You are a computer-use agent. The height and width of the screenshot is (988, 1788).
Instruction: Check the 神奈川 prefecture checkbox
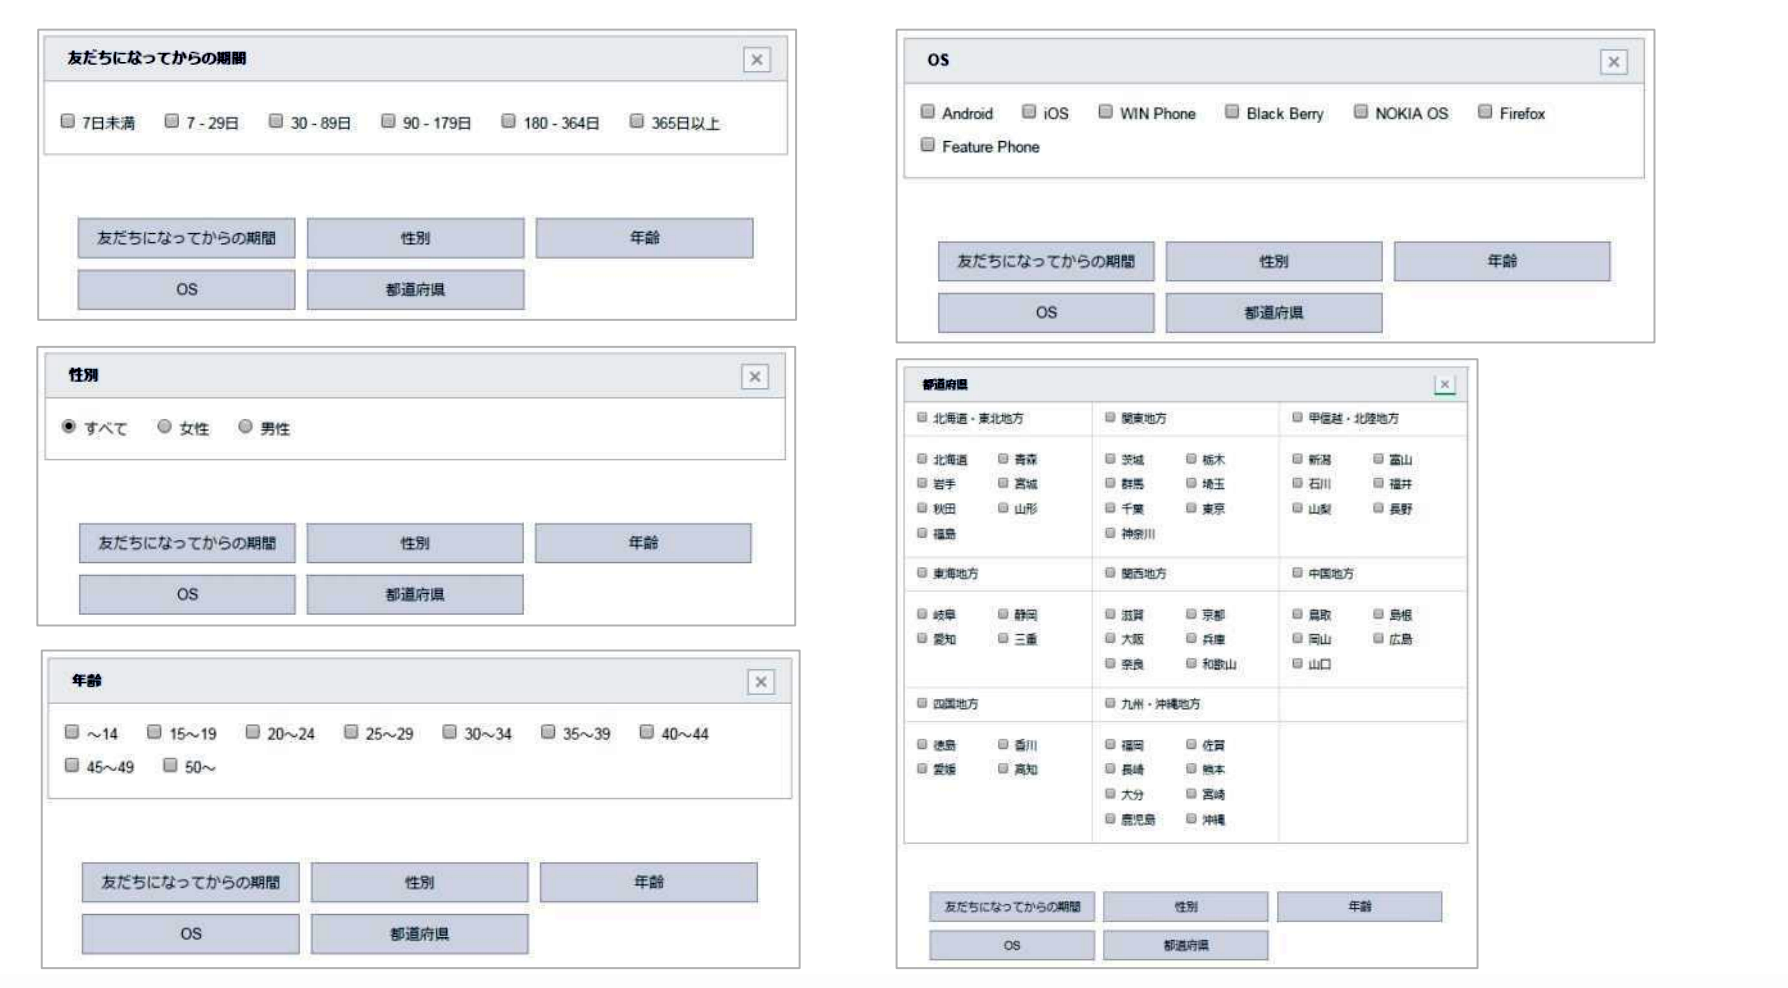(1110, 533)
